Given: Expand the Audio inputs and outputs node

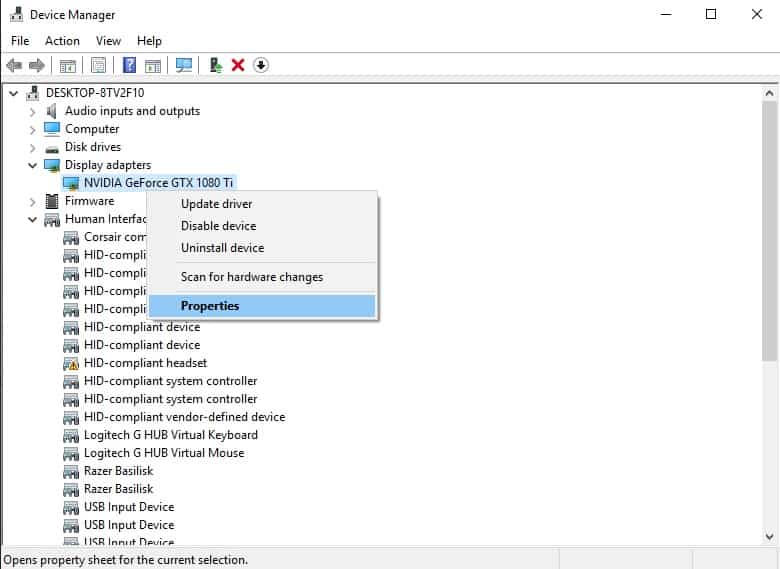Looking at the screenshot, I should (x=33, y=111).
